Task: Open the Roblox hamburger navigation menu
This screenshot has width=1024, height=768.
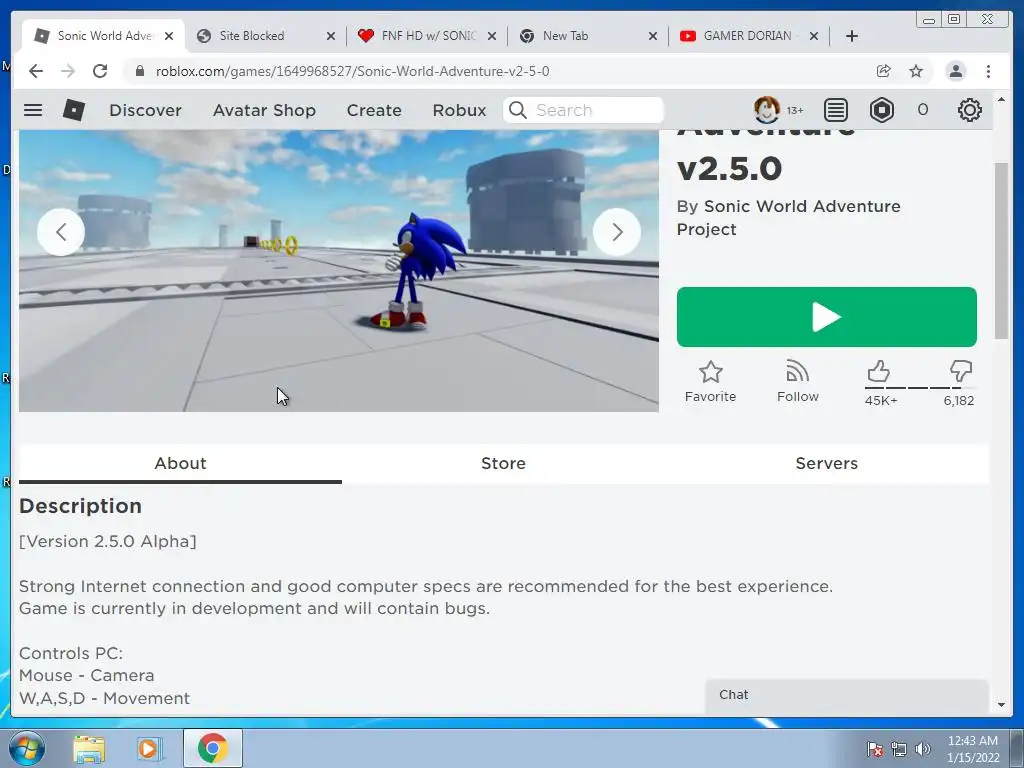Action: click(x=33, y=110)
